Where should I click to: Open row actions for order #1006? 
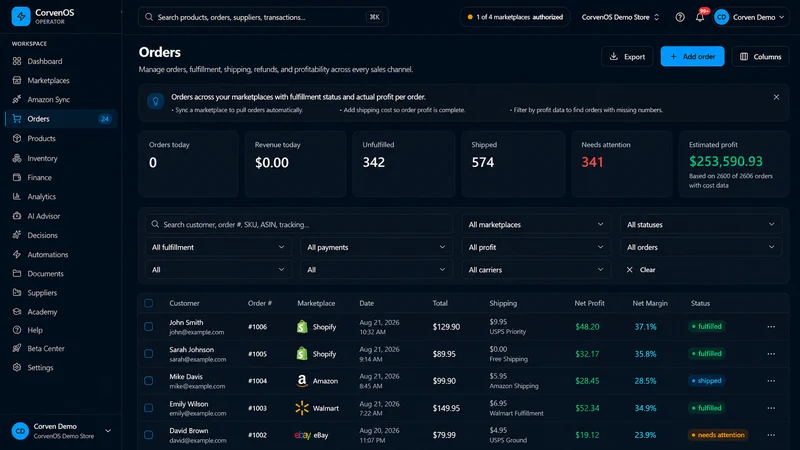click(x=771, y=327)
